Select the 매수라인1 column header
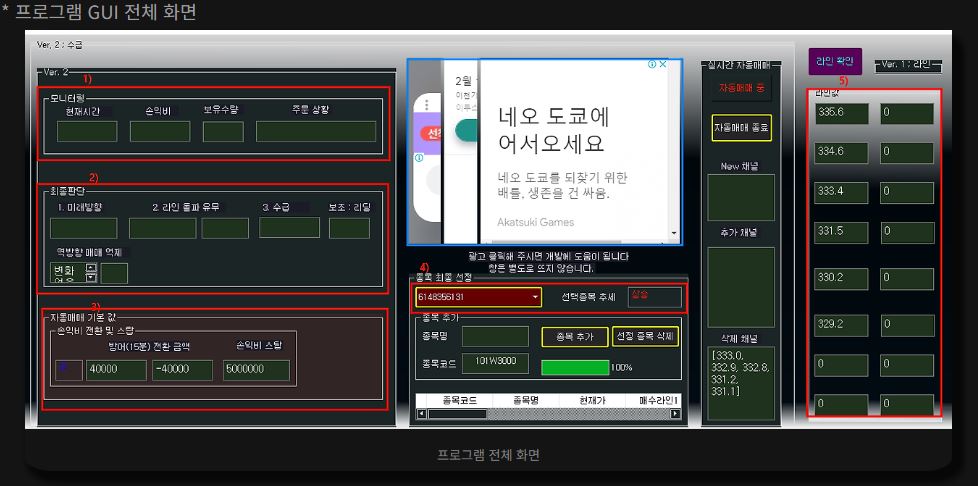978x486 pixels. click(653, 401)
